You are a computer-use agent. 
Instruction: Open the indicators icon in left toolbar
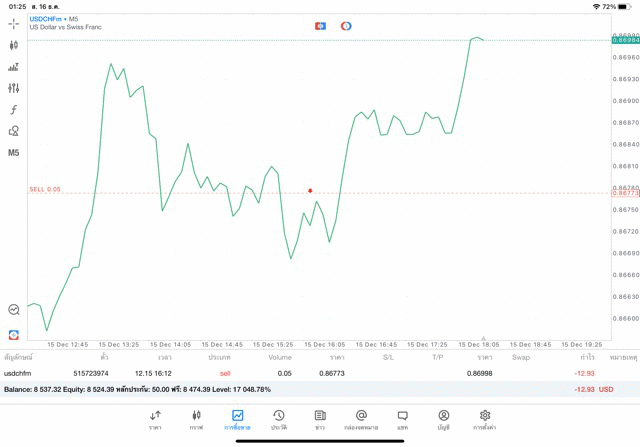tap(14, 67)
